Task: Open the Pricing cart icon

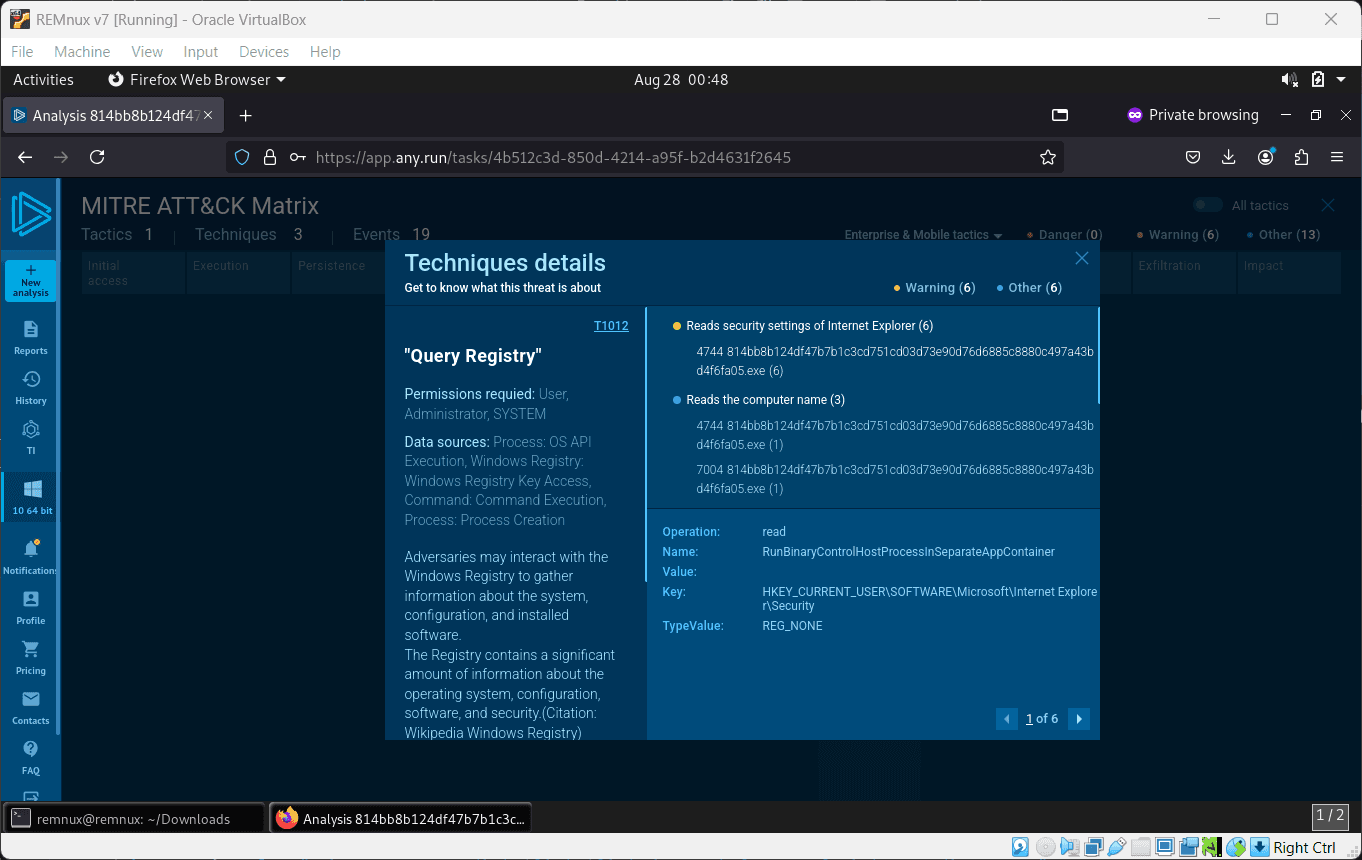Action: pos(31,657)
